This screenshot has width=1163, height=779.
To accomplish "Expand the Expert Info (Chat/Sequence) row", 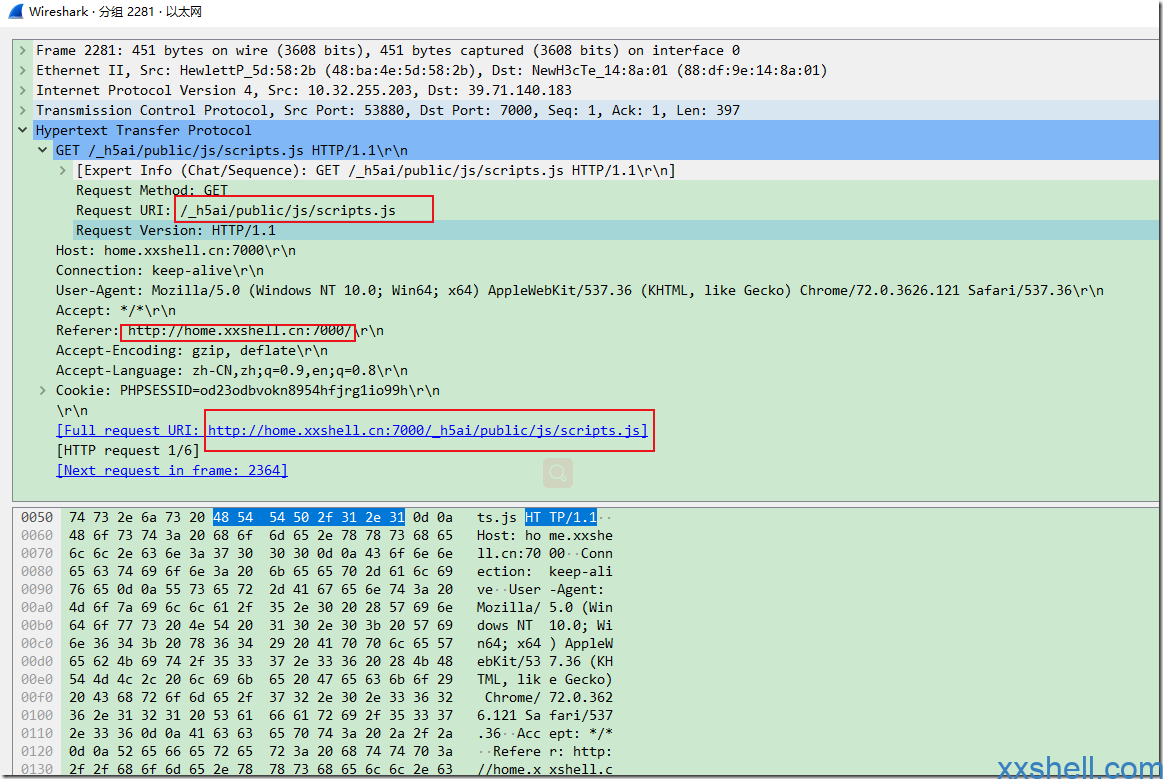I will pos(63,171).
